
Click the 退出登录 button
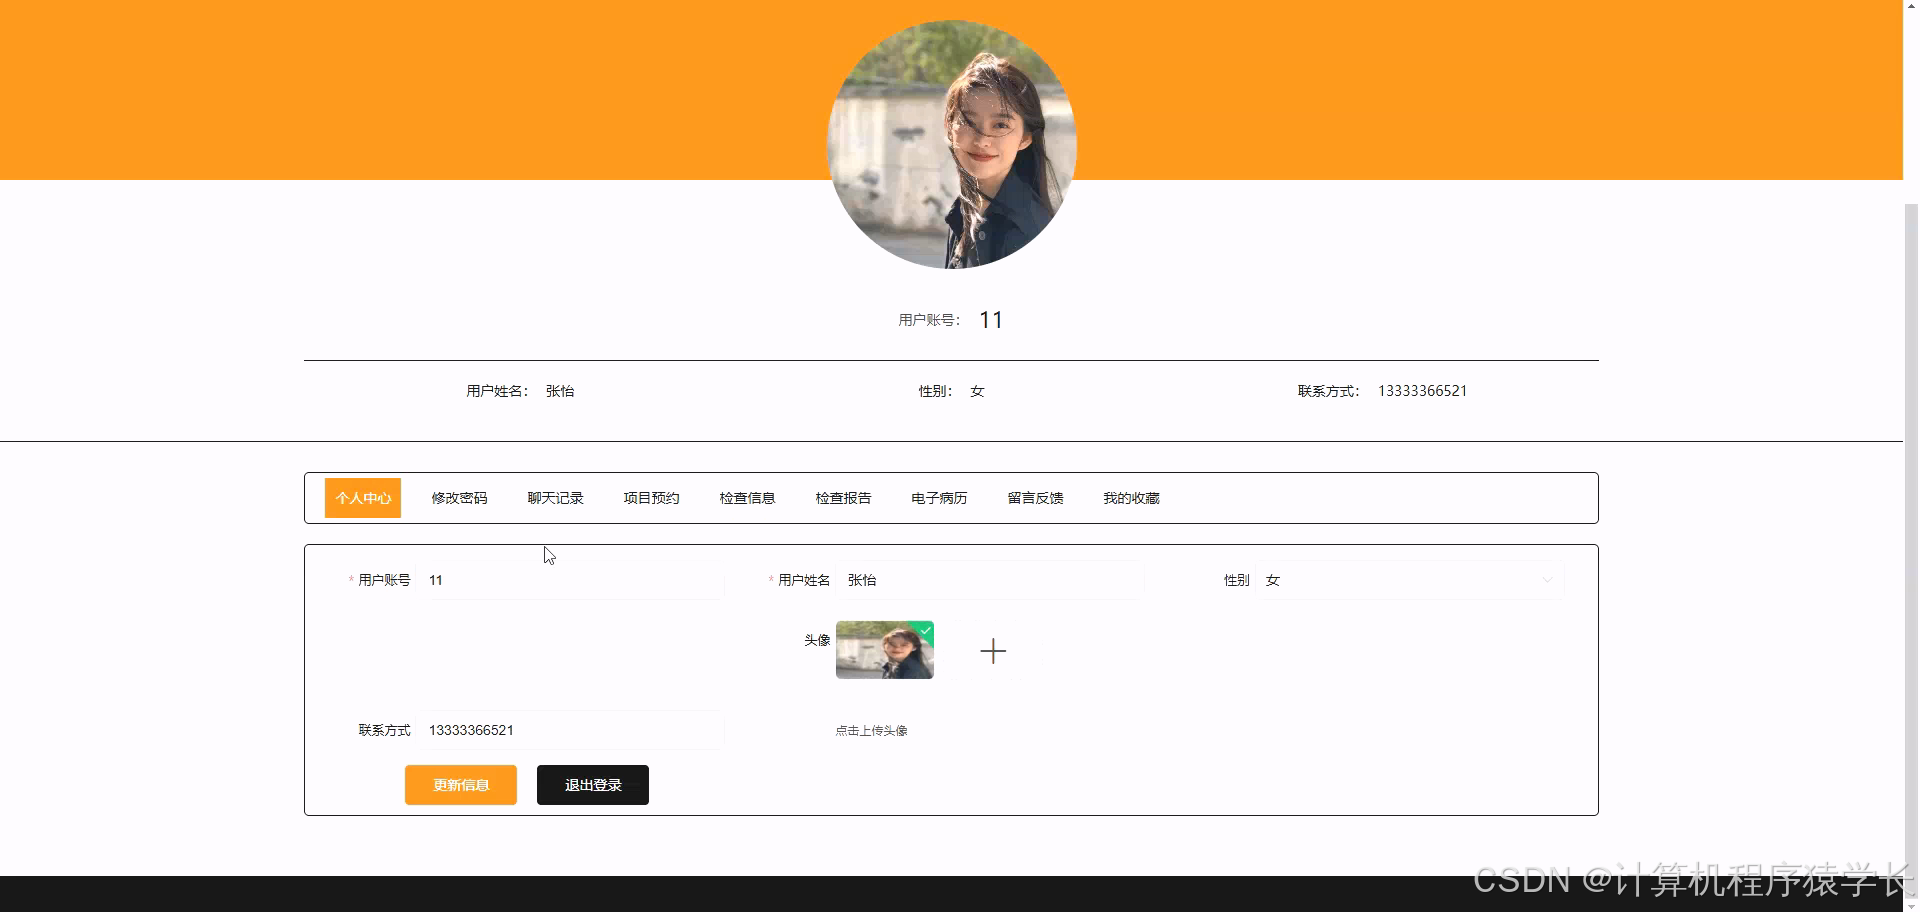click(x=592, y=784)
